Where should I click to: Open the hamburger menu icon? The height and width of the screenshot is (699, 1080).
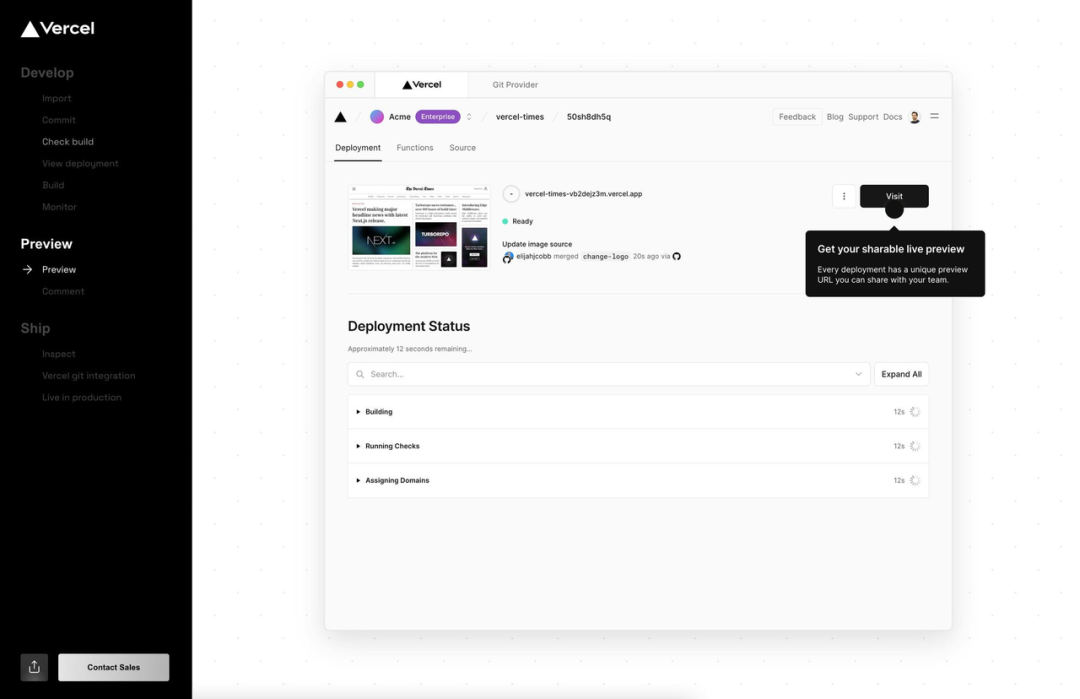point(935,116)
